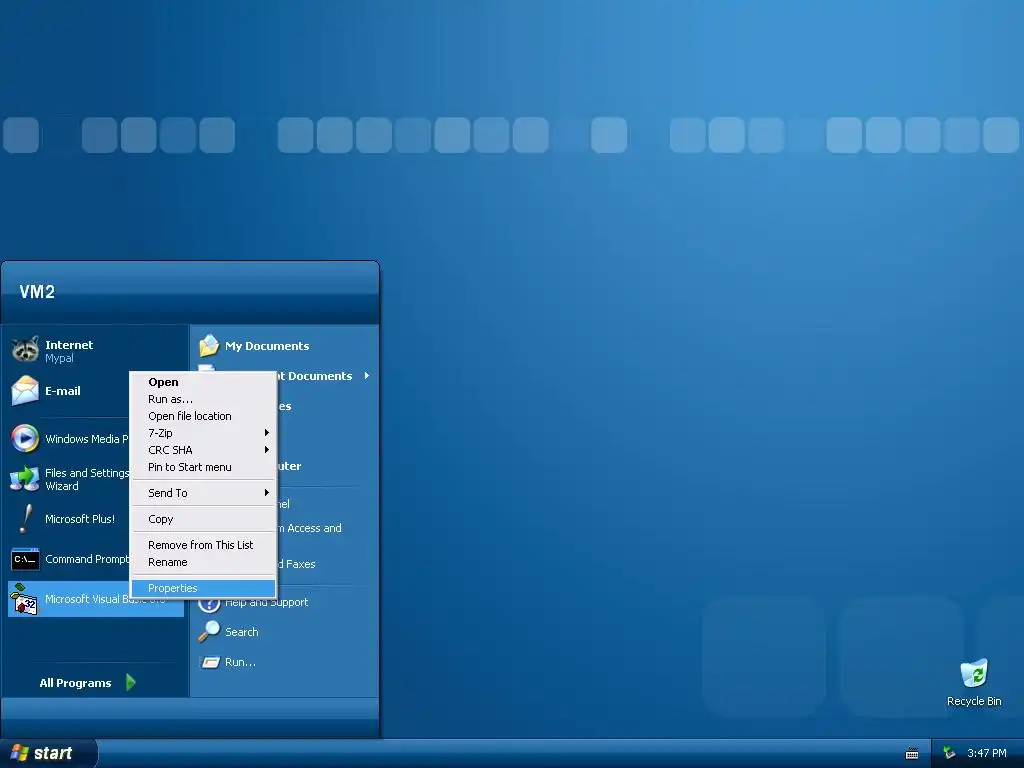Click the 3:47 PM clock
Screen dimensions: 1024x768
[986, 753]
